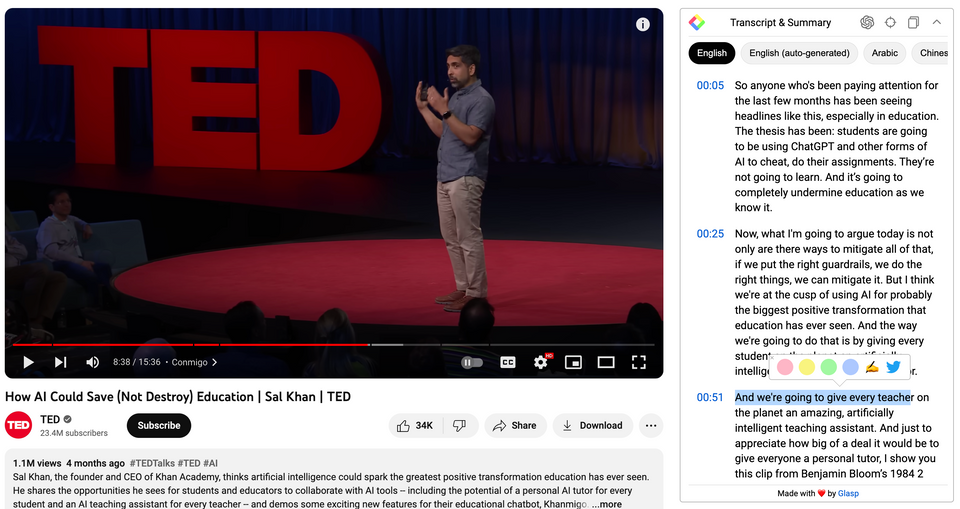Click the #TED hashtag link

(x=189, y=463)
